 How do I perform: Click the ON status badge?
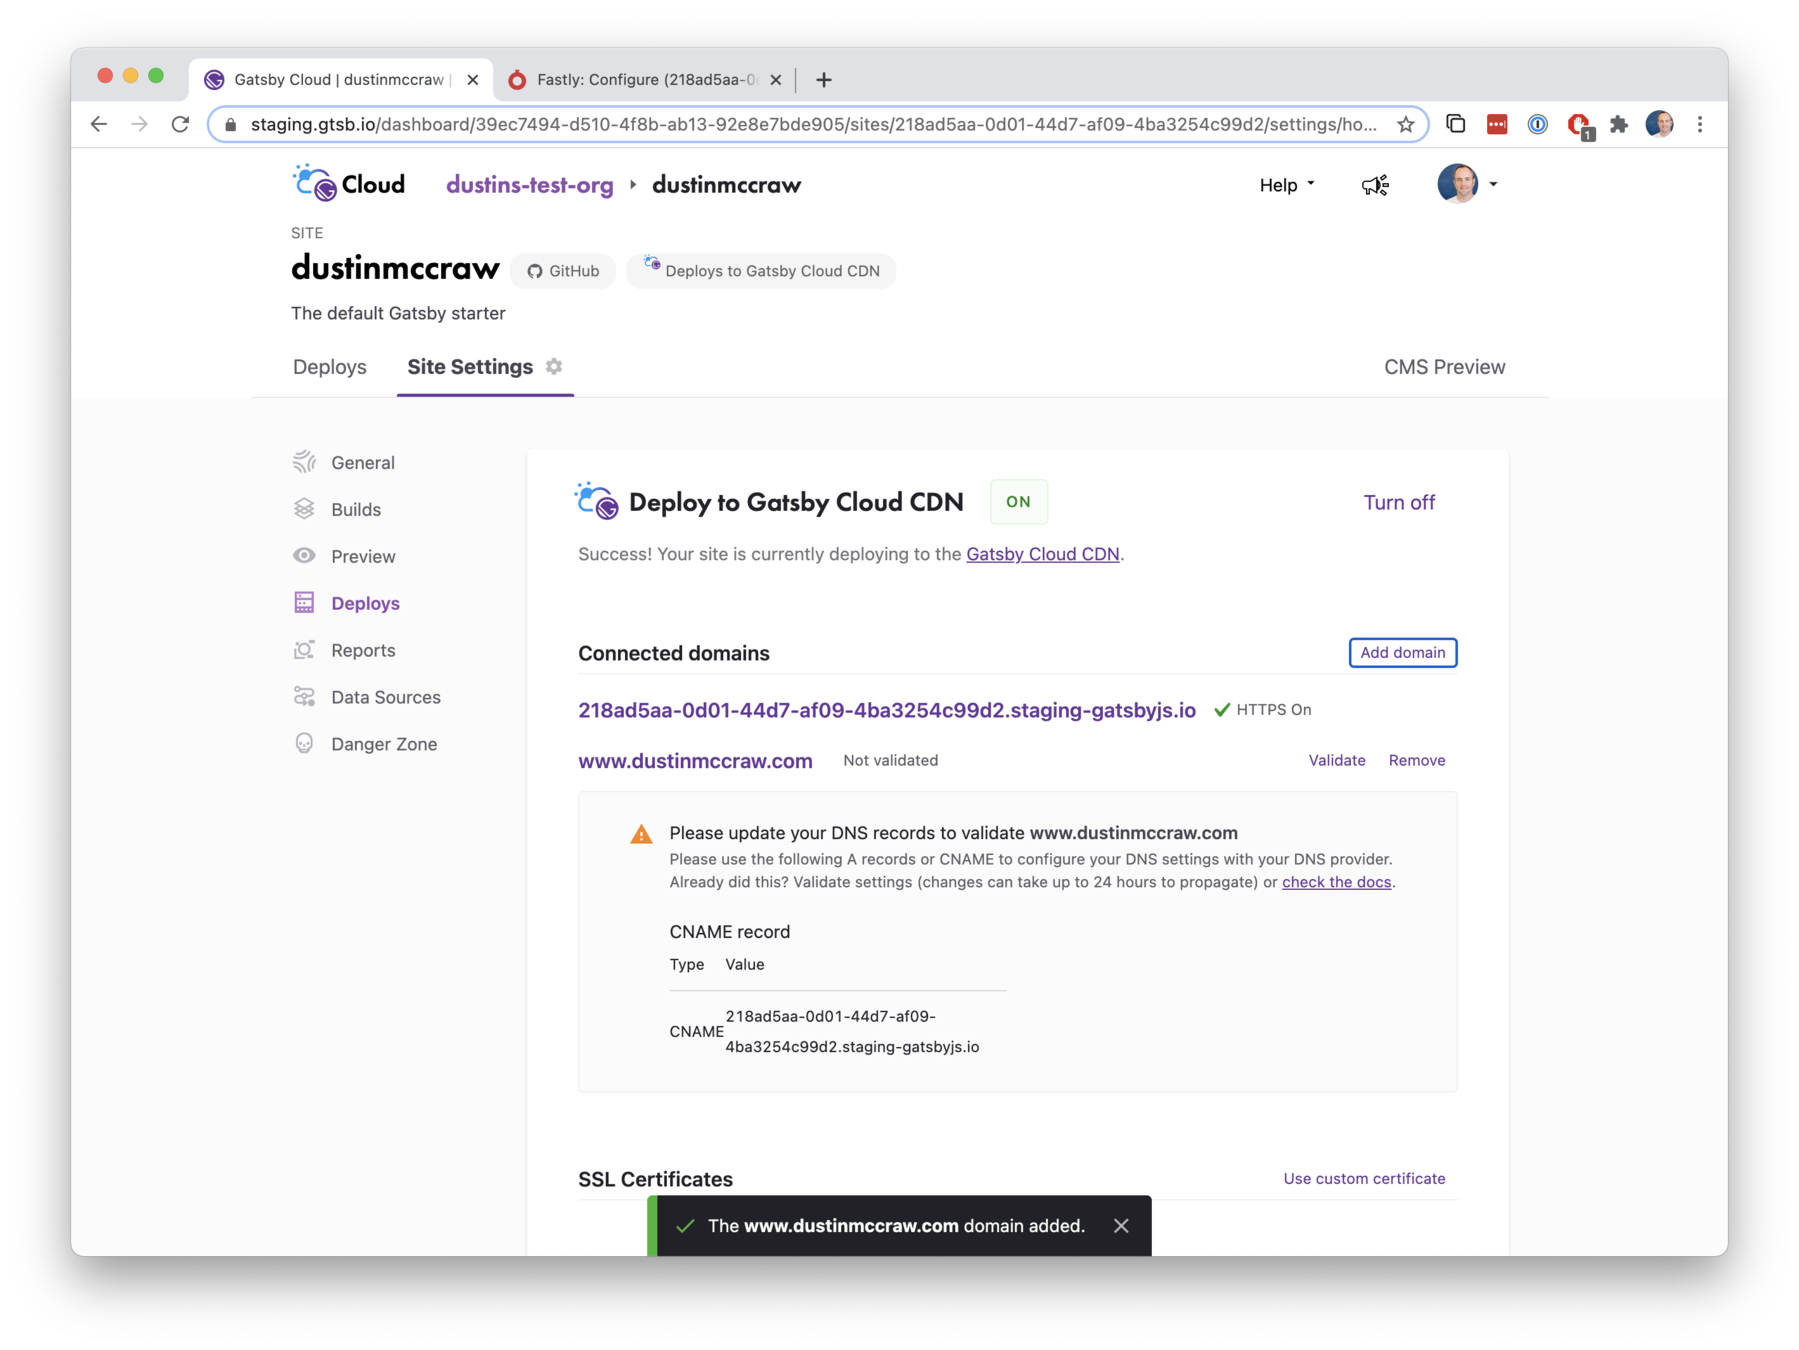coord(1018,502)
